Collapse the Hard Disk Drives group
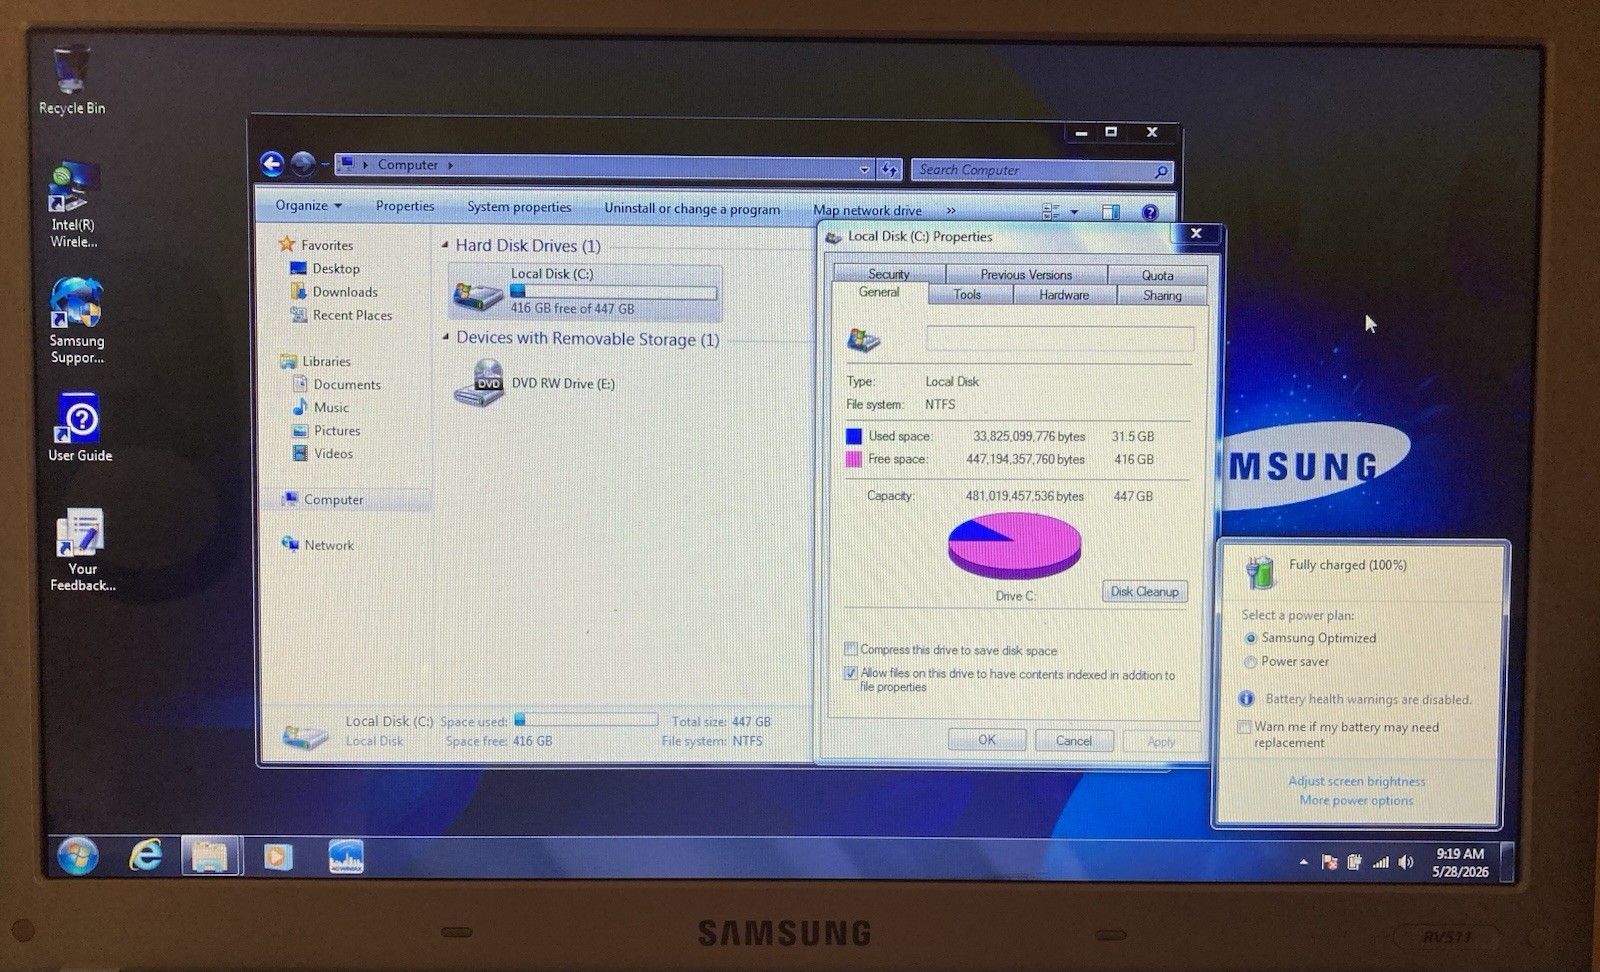 coord(446,245)
